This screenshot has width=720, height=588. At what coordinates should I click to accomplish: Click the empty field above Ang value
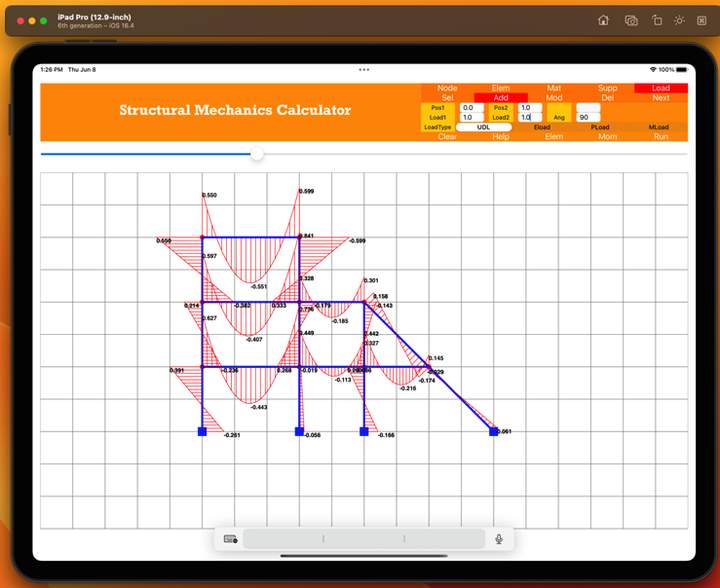588,107
